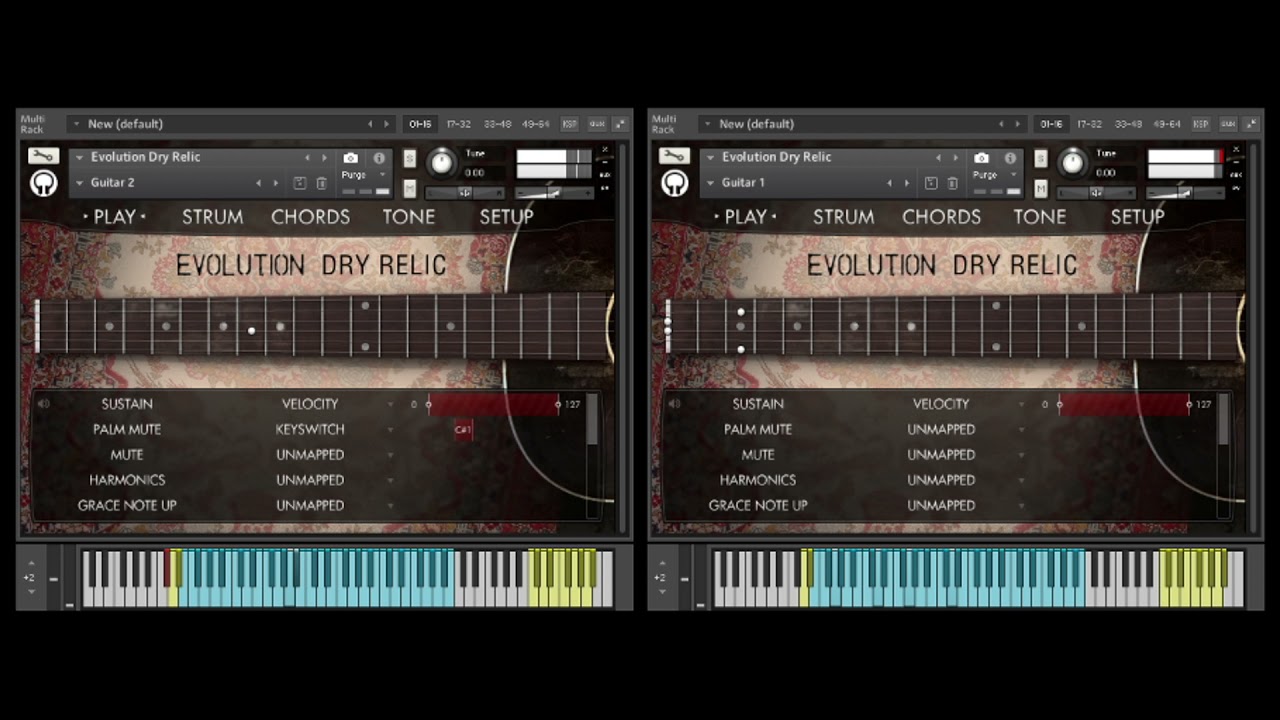
Task: Mute the Guitar 1 instrument
Action: coord(1040,188)
